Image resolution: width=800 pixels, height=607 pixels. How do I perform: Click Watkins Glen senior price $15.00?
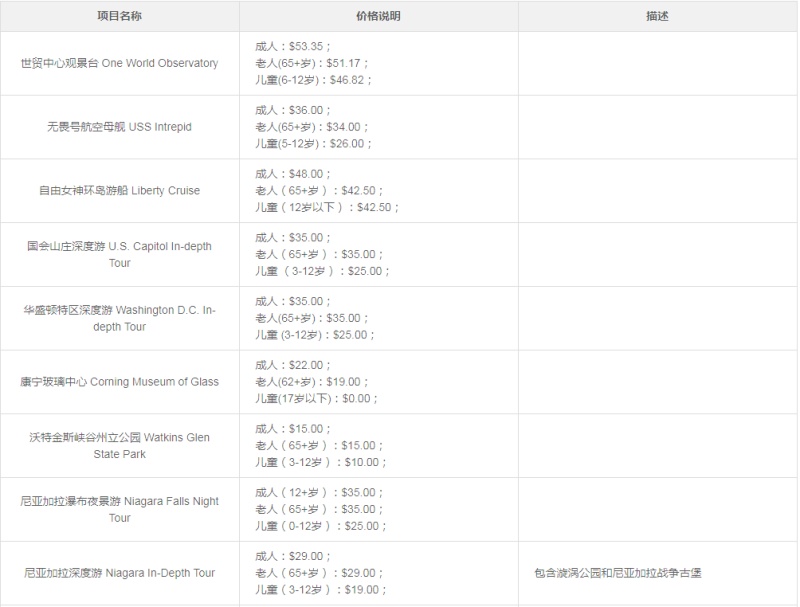(359, 446)
